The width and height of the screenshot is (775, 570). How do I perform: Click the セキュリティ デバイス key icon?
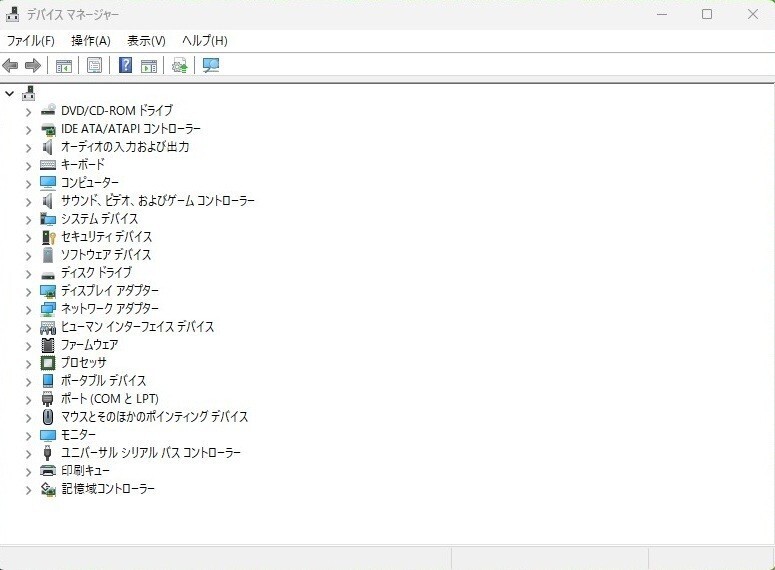pos(48,237)
